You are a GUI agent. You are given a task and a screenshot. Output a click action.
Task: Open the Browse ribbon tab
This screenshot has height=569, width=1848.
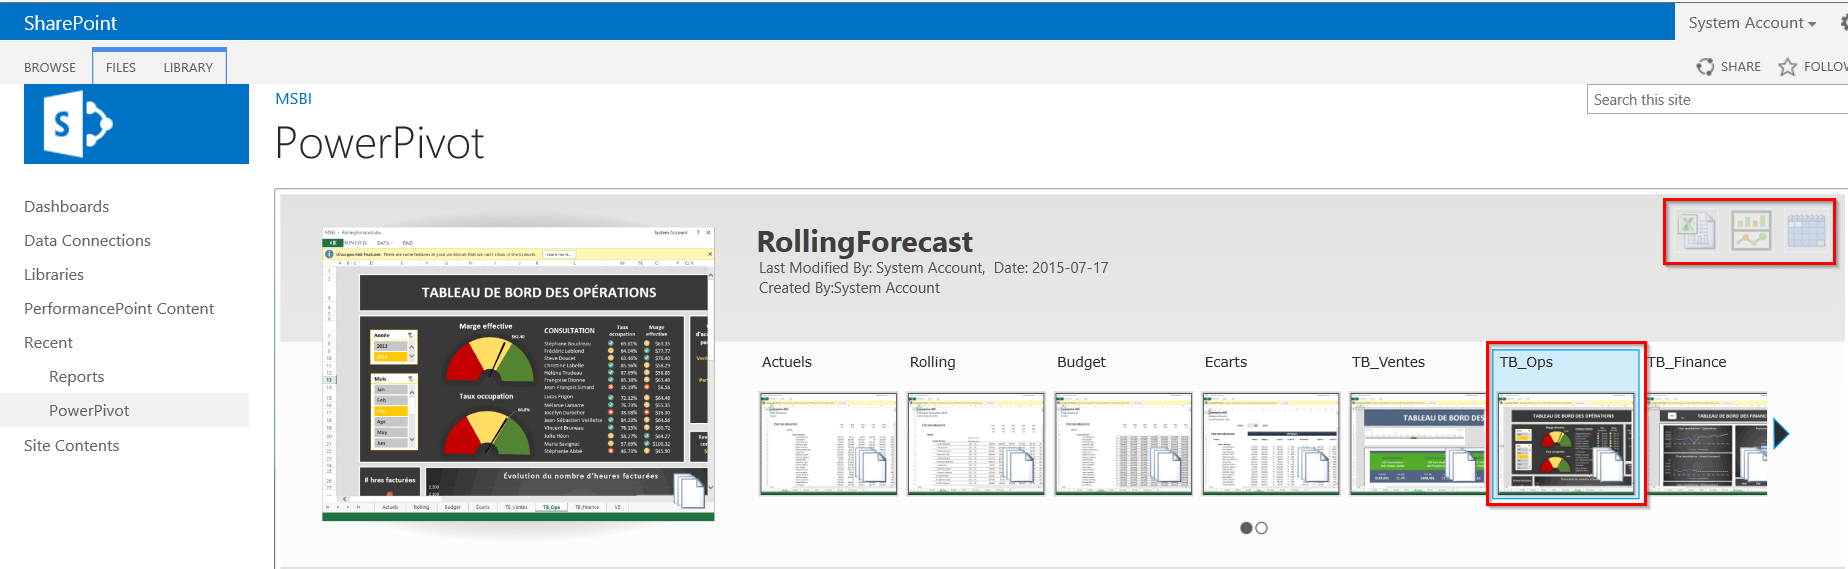pyautogui.click(x=50, y=68)
